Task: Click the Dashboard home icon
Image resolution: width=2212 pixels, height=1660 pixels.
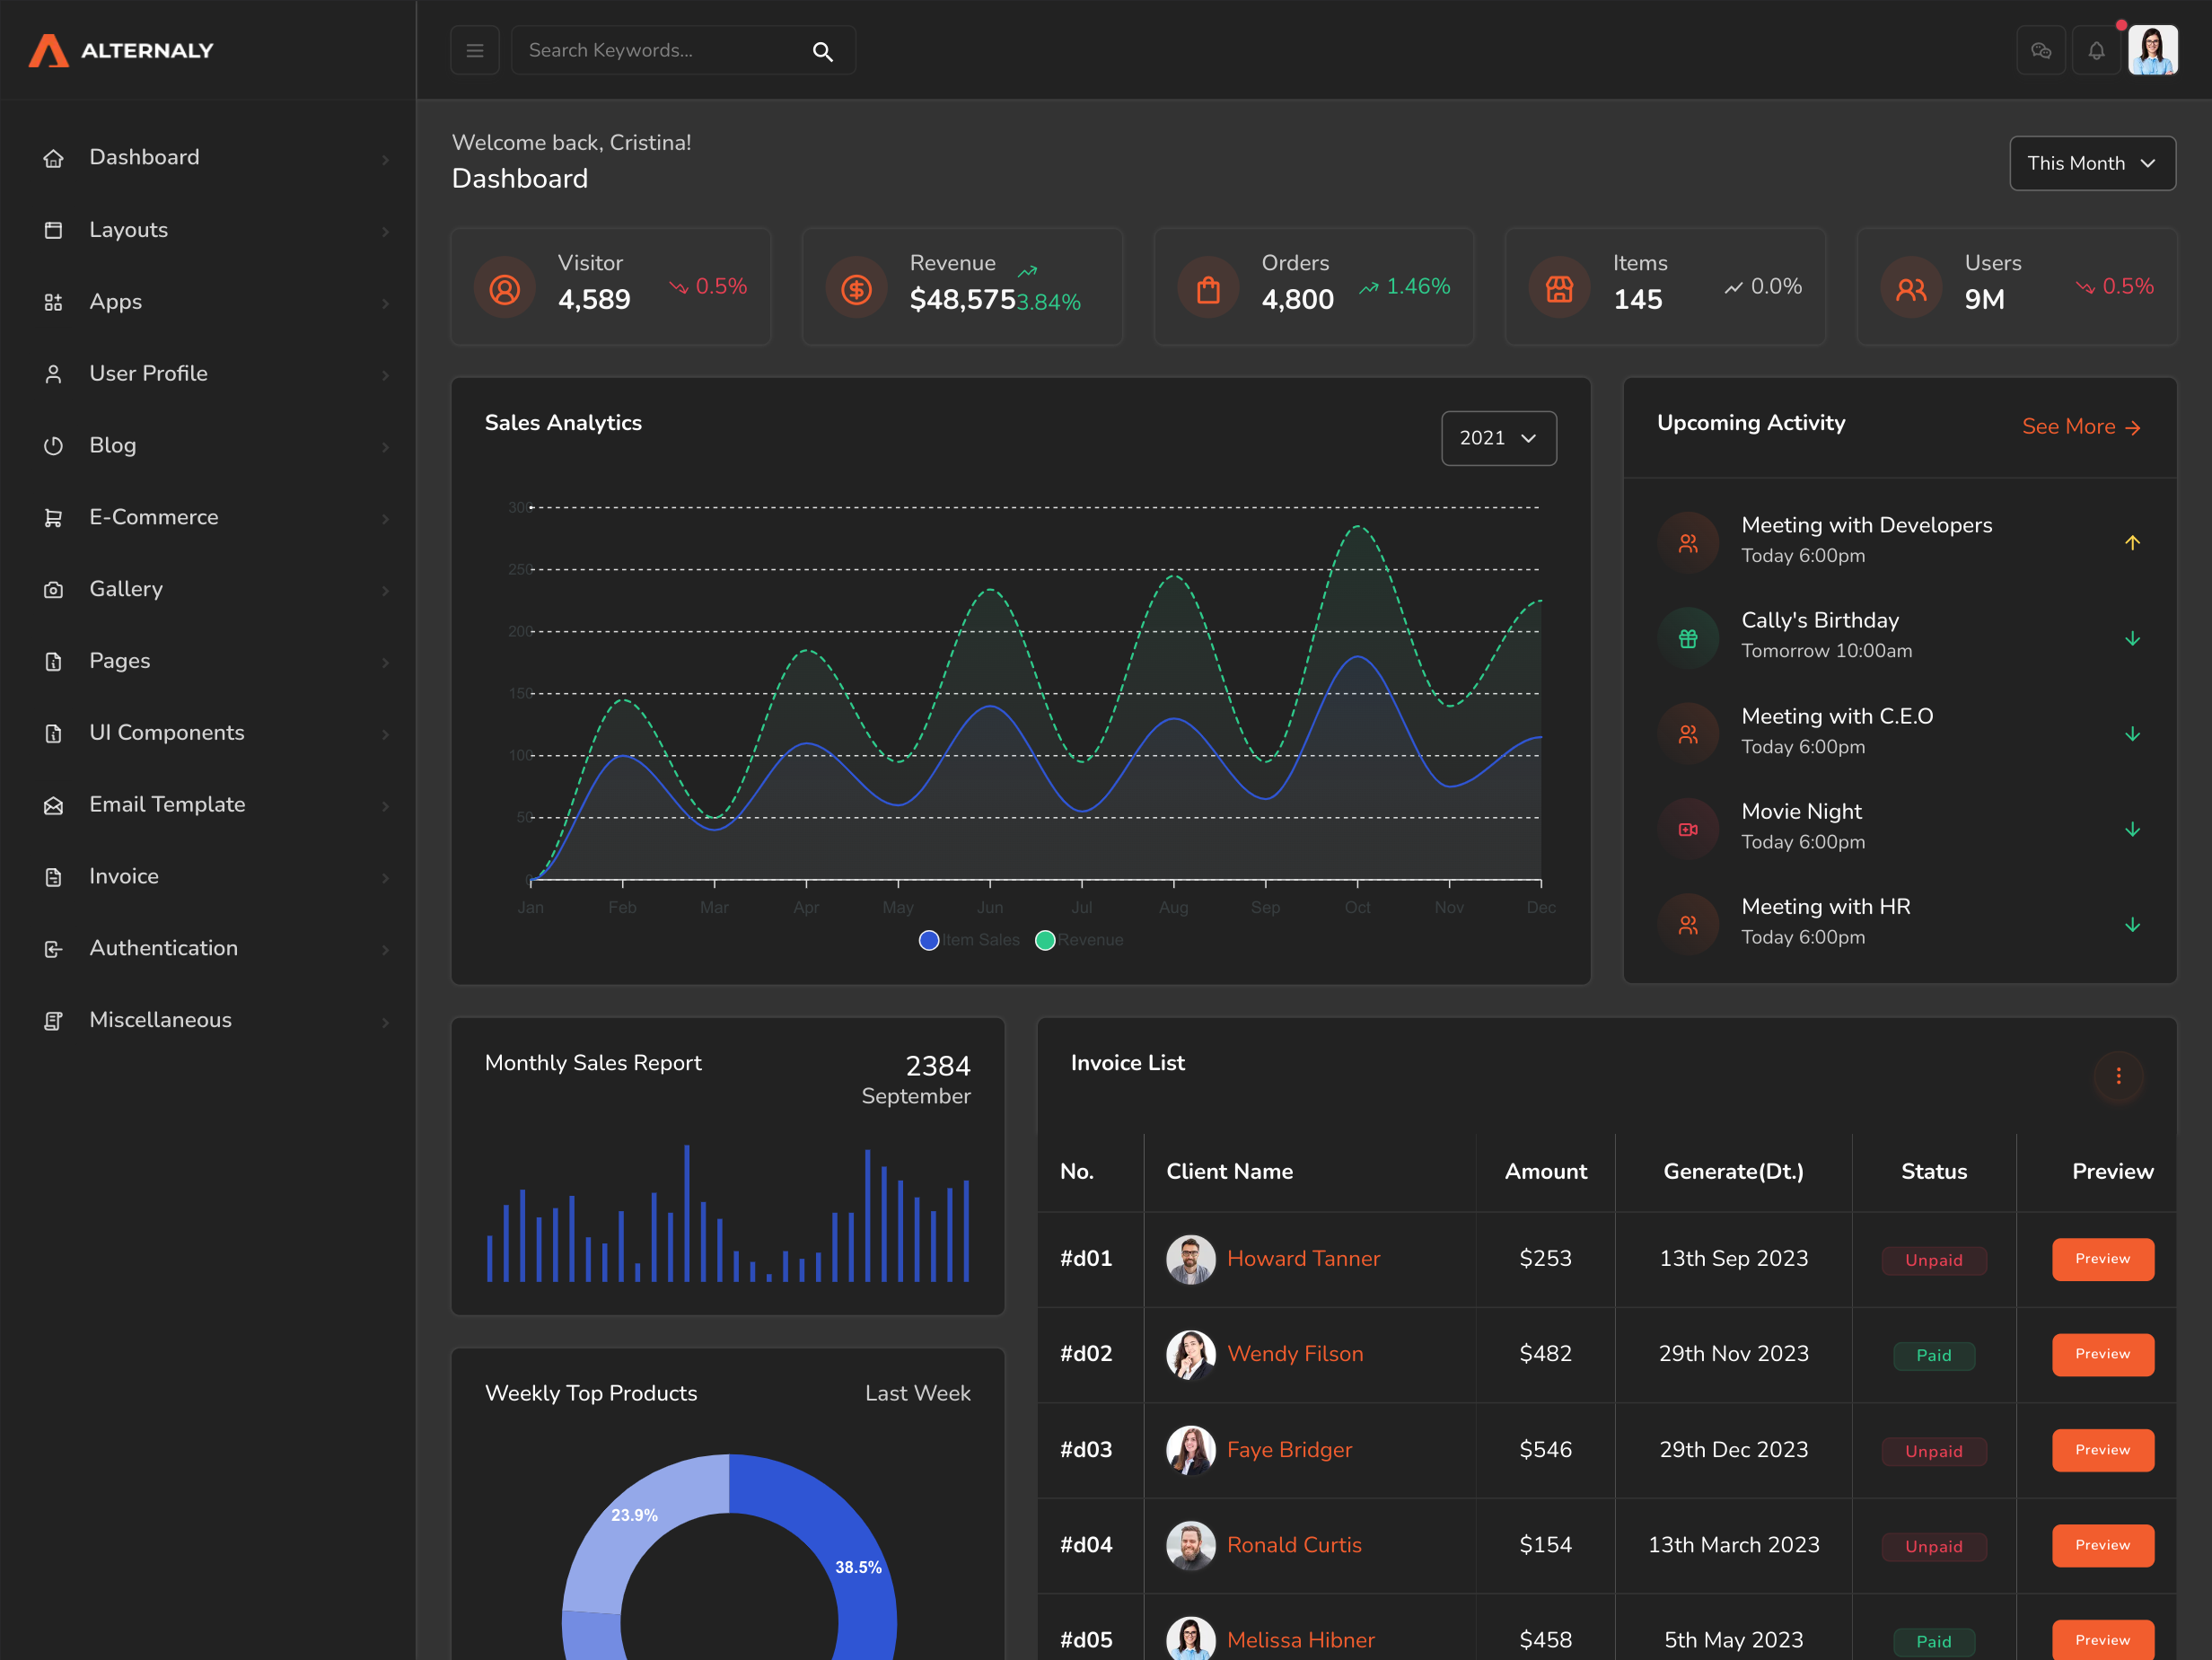Action: tap(54, 158)
